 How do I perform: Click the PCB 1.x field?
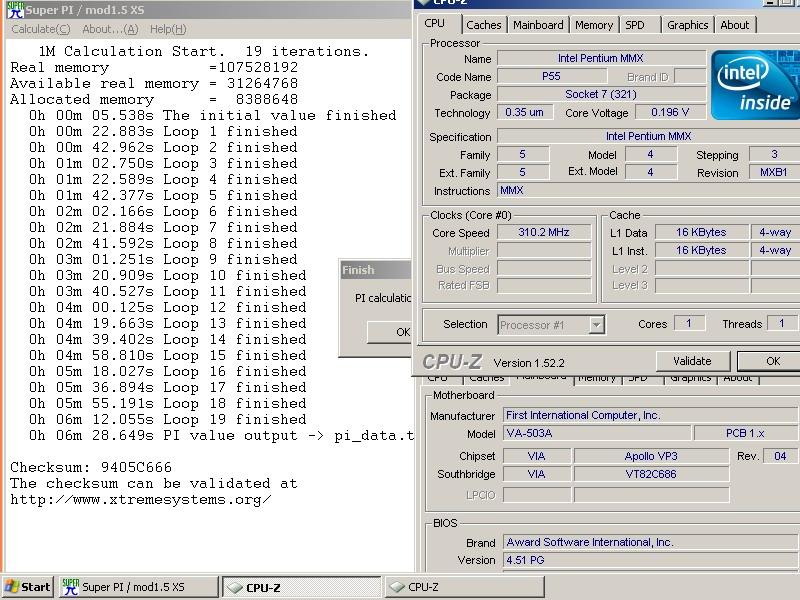[746, 433]
